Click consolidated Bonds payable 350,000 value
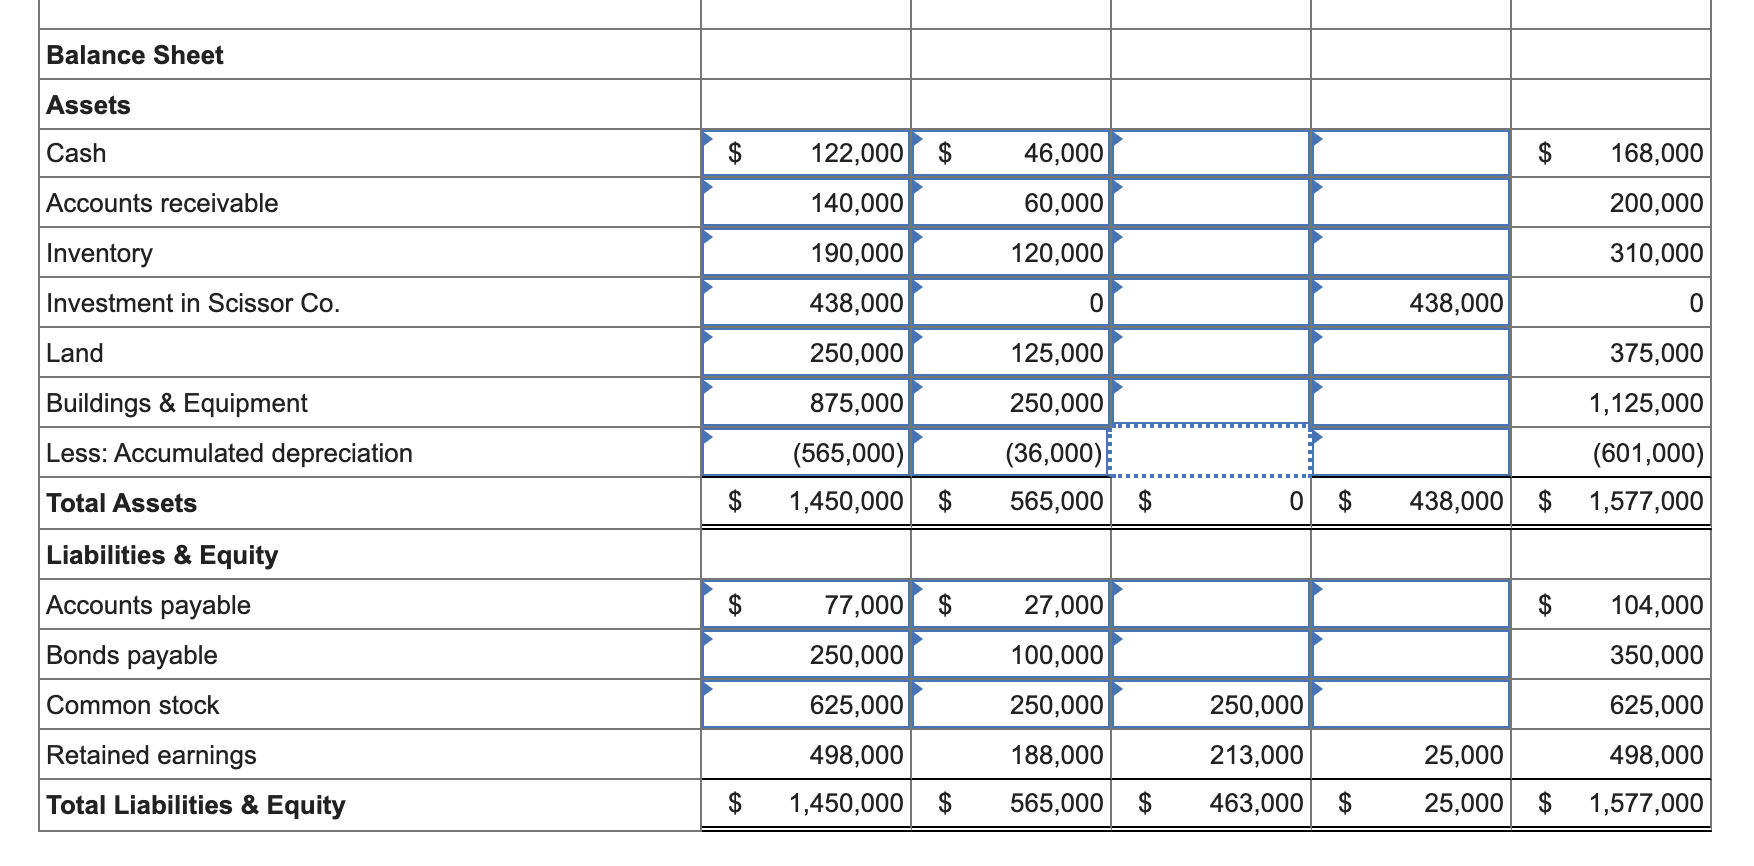 click(1656, 655)
